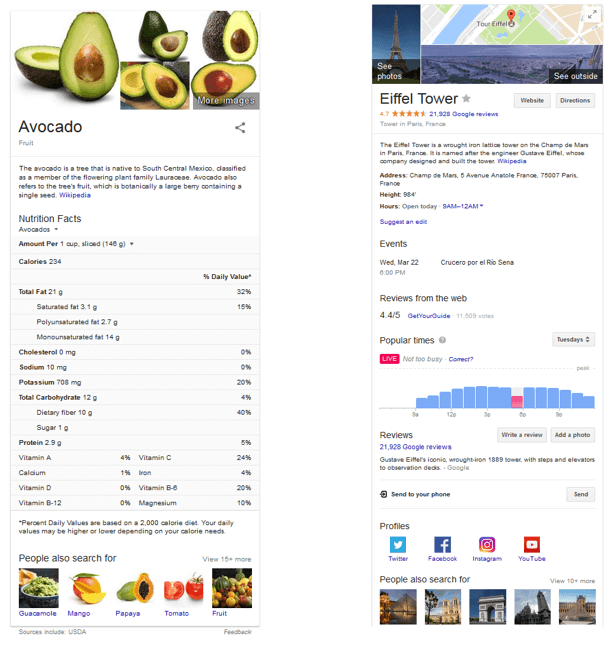Screen dimensions: 614x645
Task: Open the serving amount dropdown
Action: tap(132, 244)
